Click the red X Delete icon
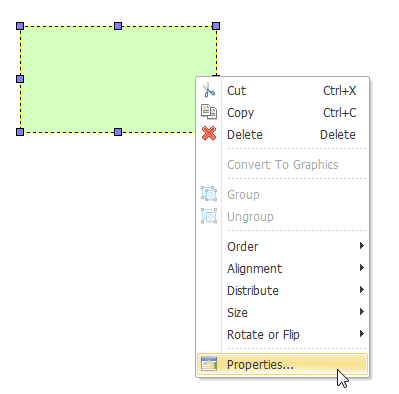Screen dimensions: 399x394 (209, 133)
